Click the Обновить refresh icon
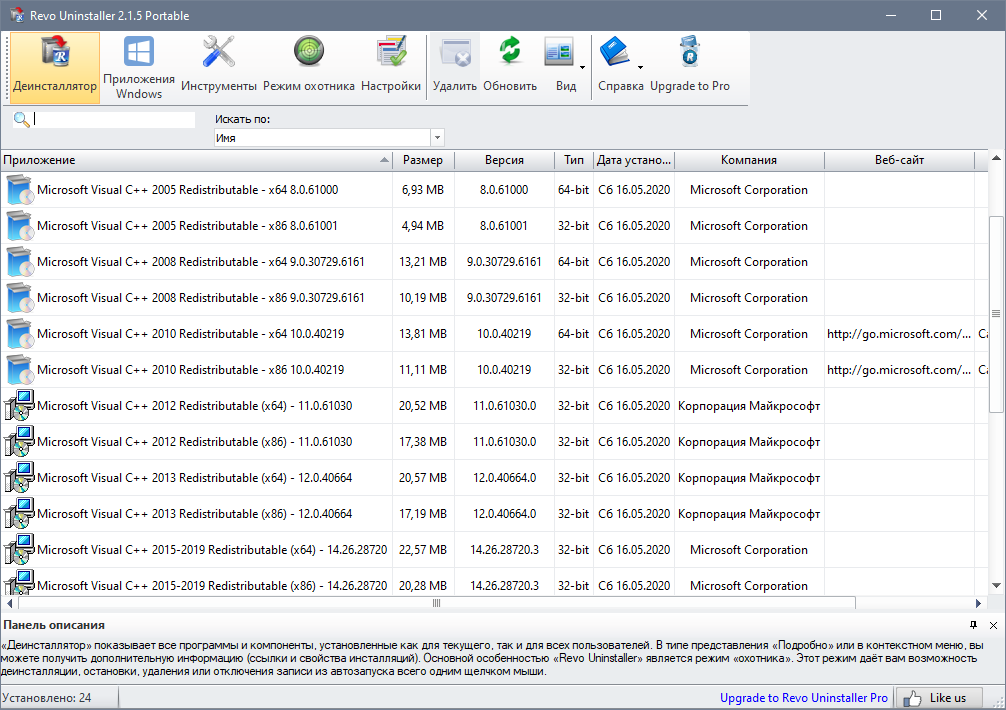The width and height of the screenshot is (1006, 710). tap(510, 66)
